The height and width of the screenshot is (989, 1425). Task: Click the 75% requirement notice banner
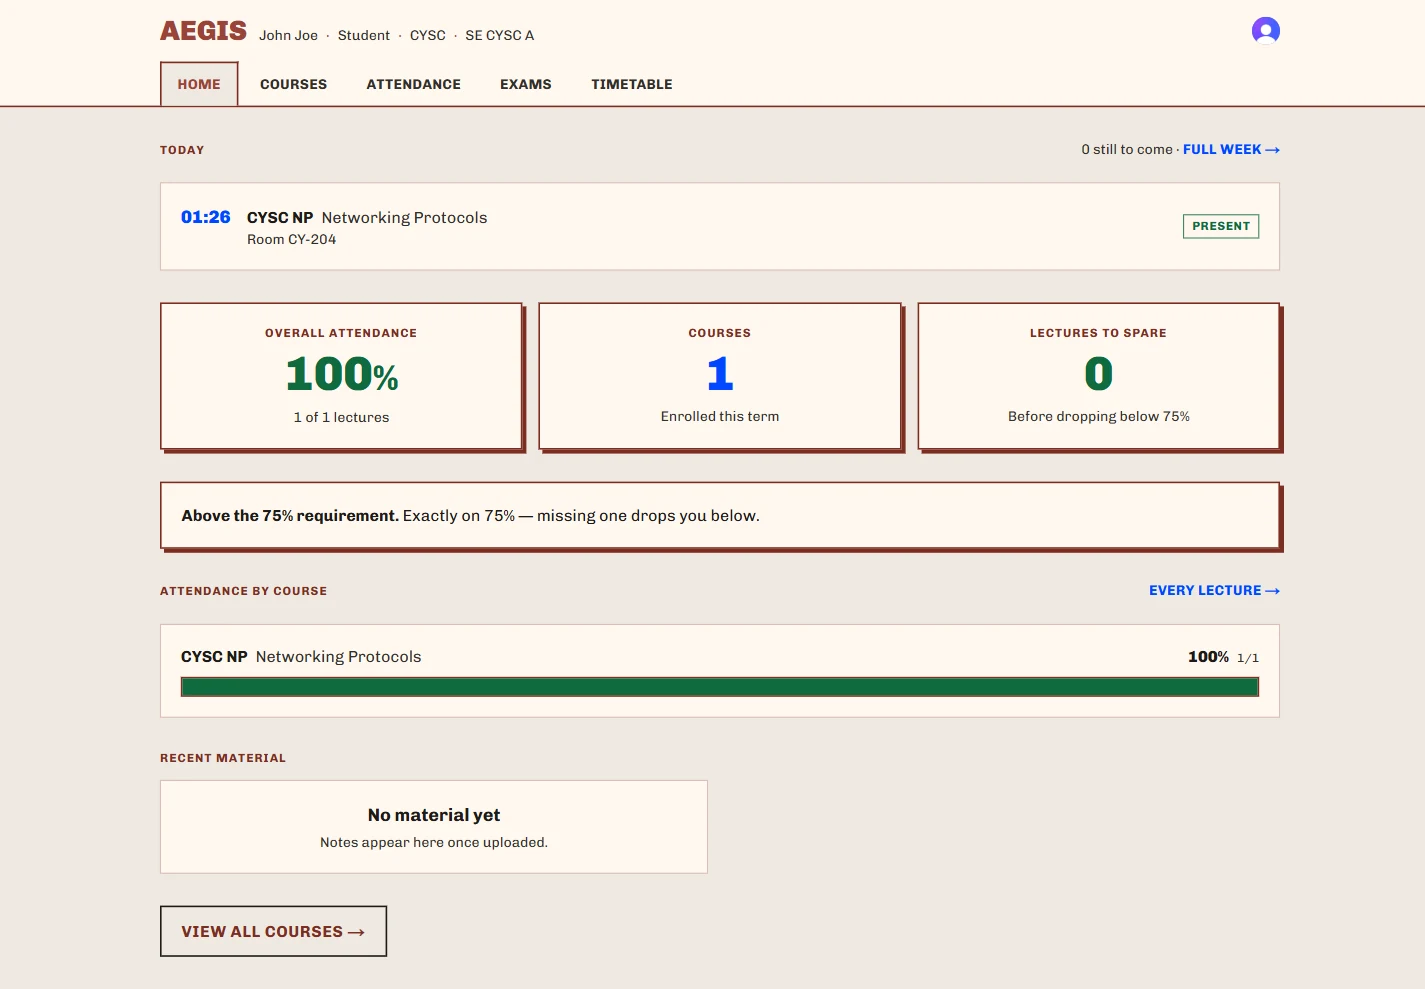coord(720,516)
